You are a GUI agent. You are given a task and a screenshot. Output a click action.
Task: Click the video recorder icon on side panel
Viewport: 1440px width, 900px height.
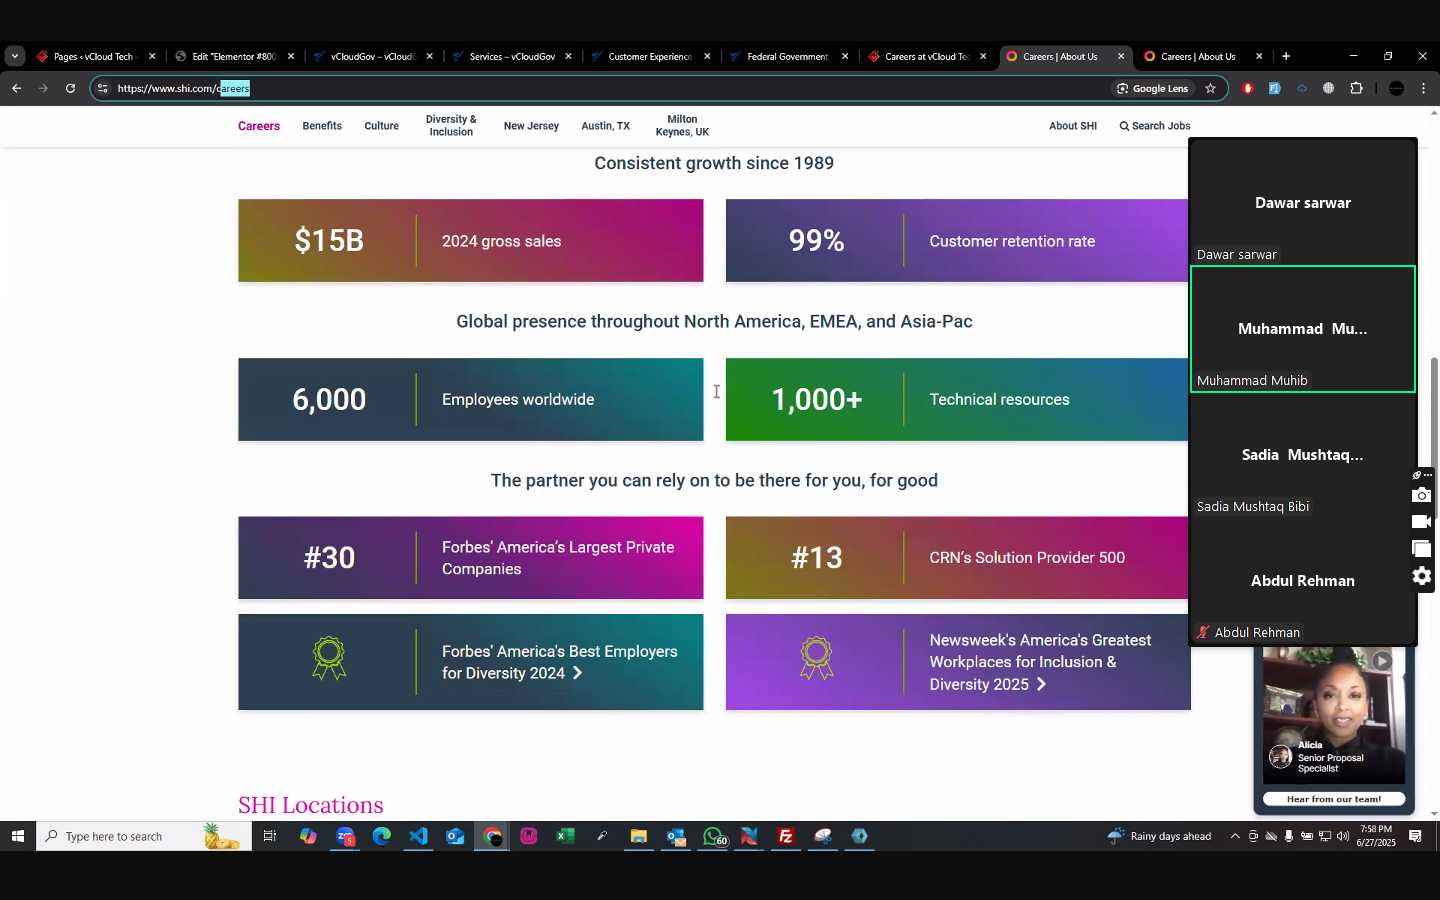(x=1421, y=522)
